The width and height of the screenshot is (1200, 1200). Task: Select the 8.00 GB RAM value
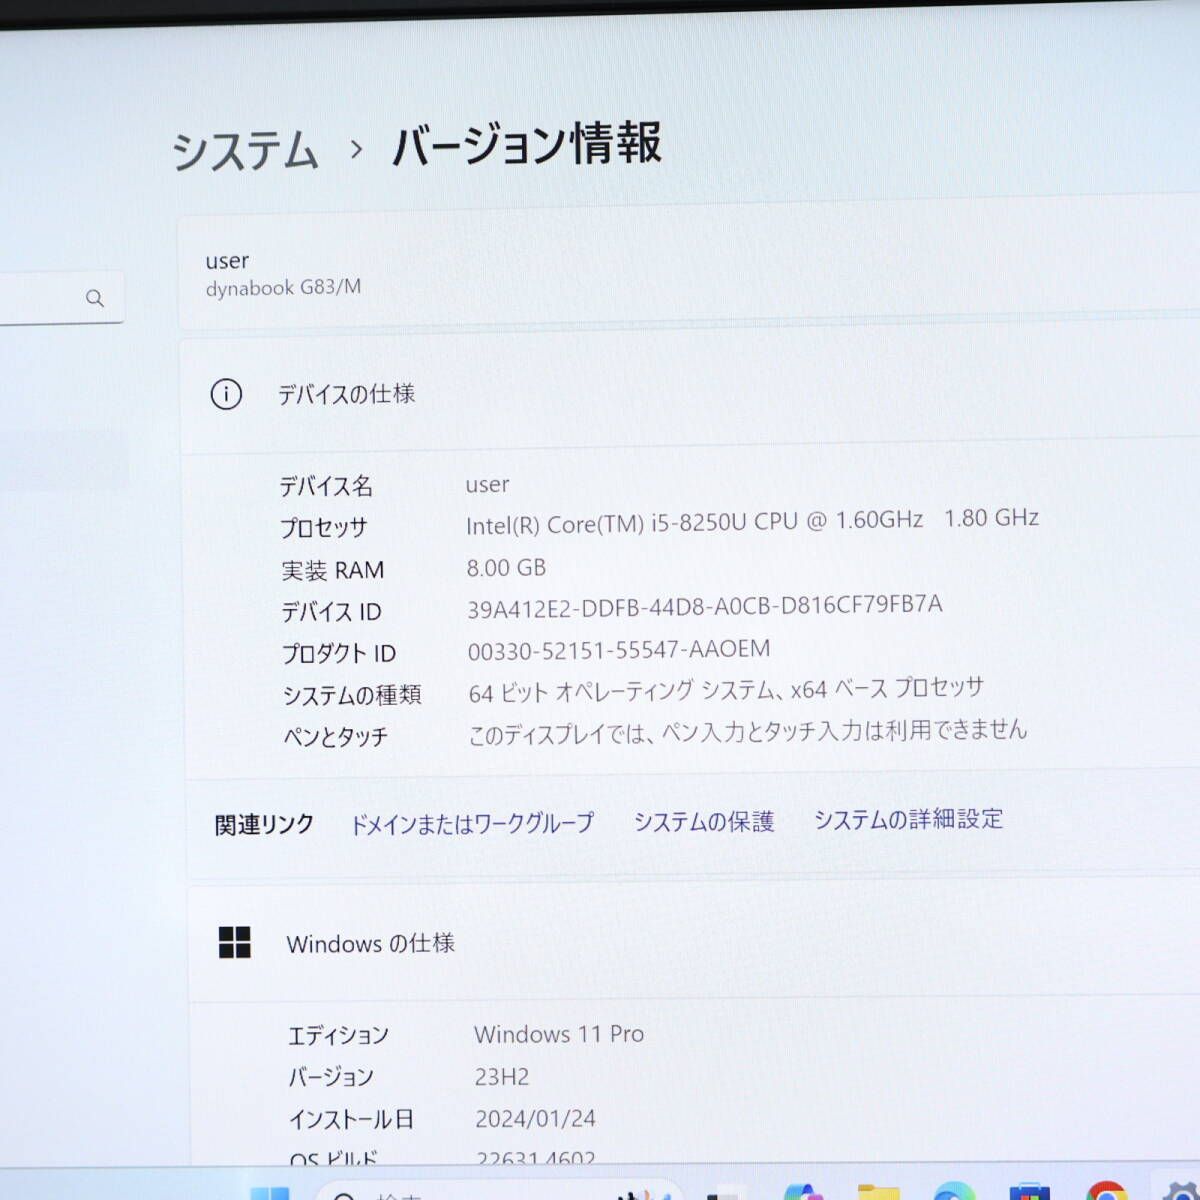506,568
